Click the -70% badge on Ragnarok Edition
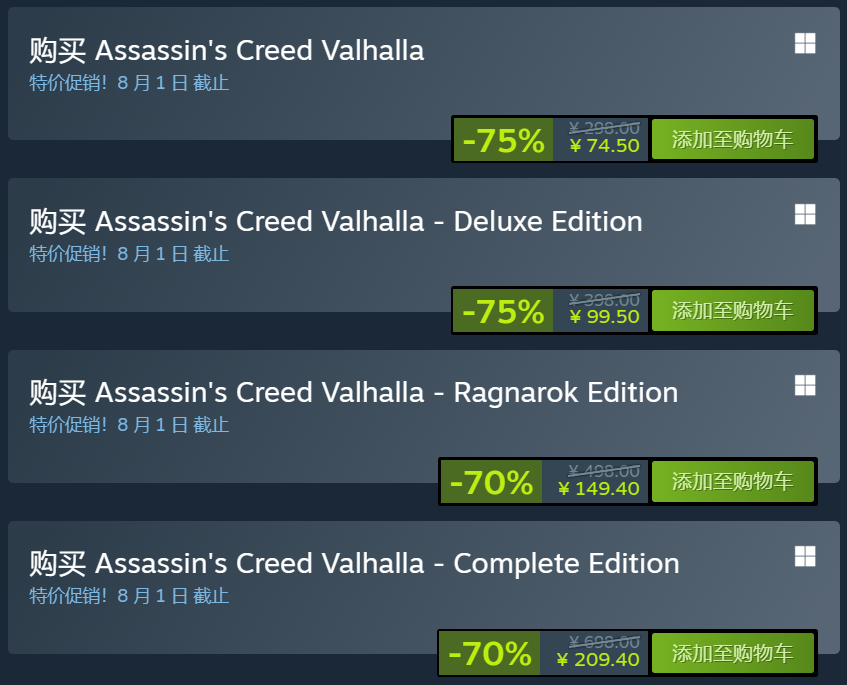 click(x=491, y=482)
